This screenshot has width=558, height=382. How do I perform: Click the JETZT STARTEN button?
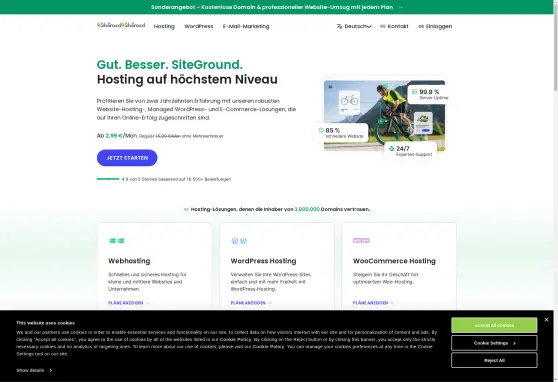tap(127, 158)
